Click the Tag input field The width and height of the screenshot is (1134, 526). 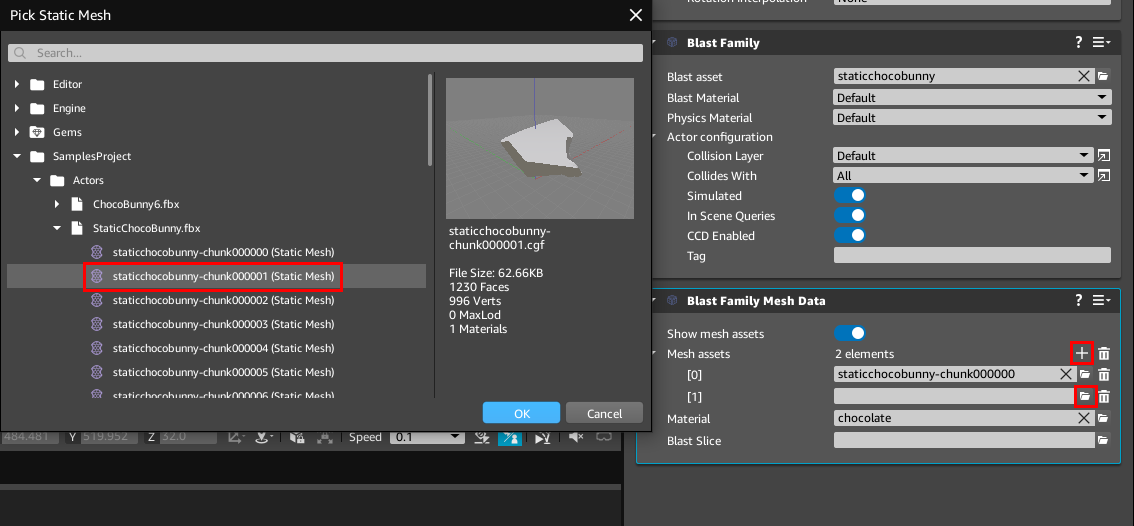pos(972,255)
